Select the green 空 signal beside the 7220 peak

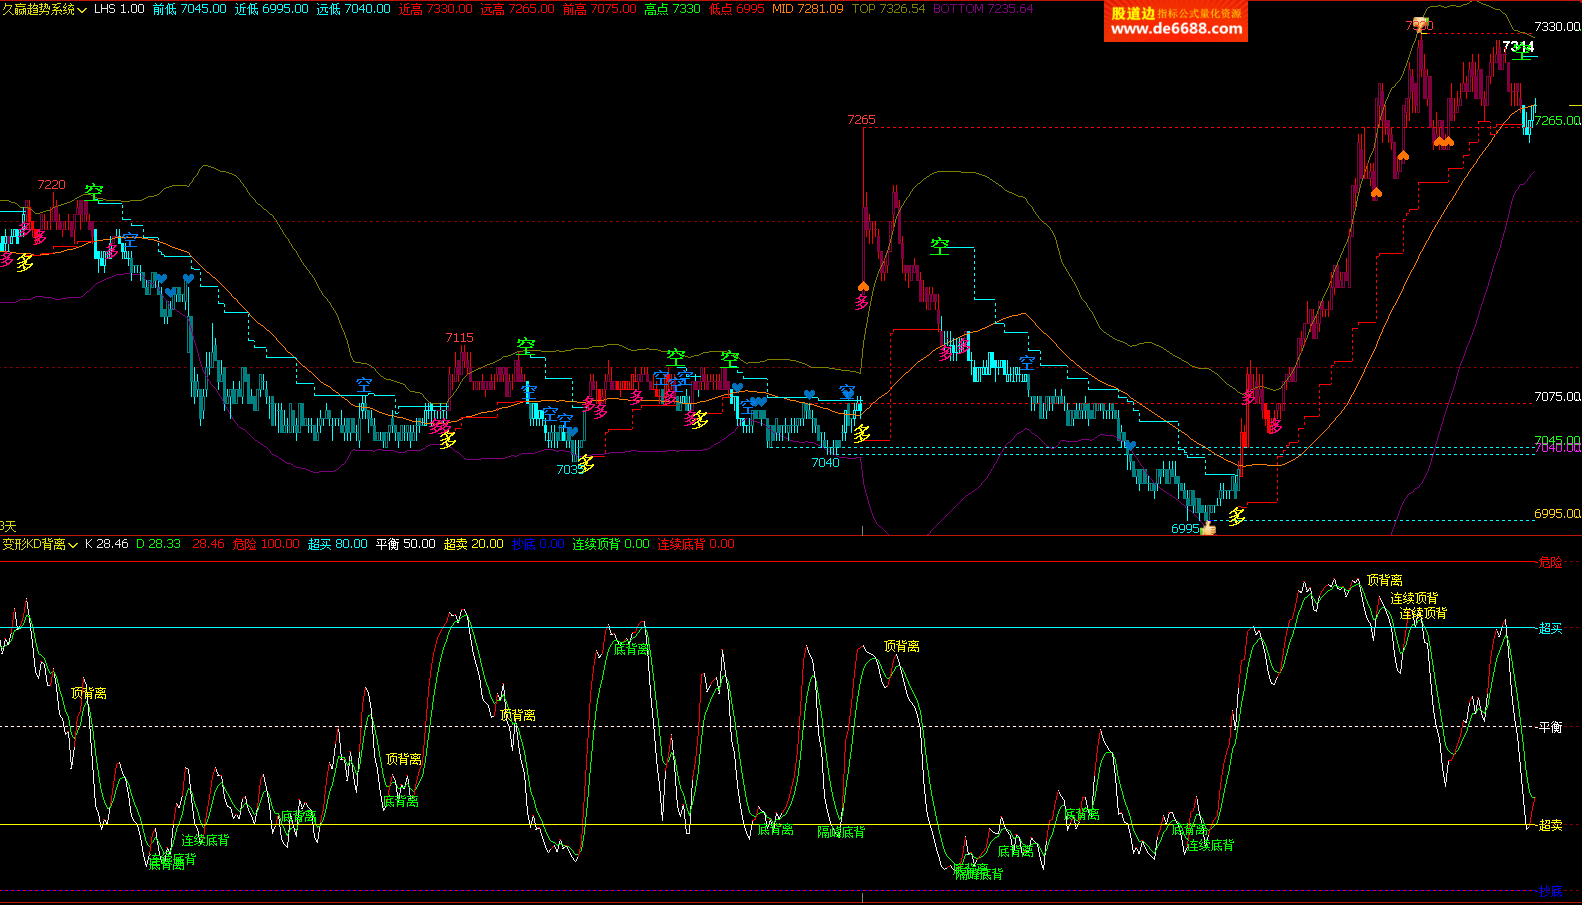point(94,192)
